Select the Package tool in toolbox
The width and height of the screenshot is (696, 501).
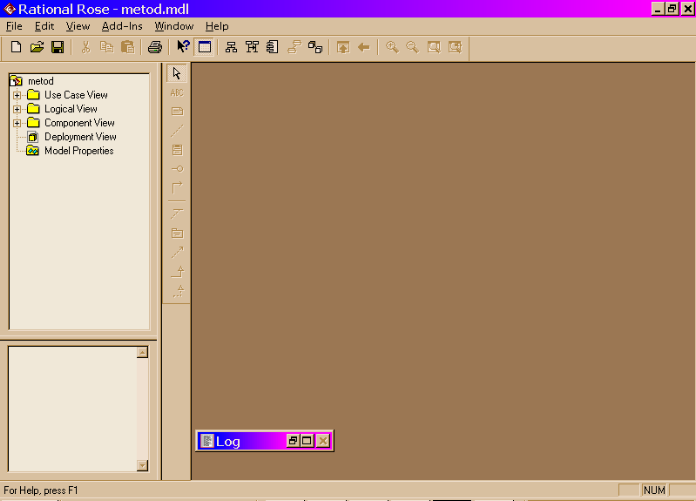tap(177, 233)
